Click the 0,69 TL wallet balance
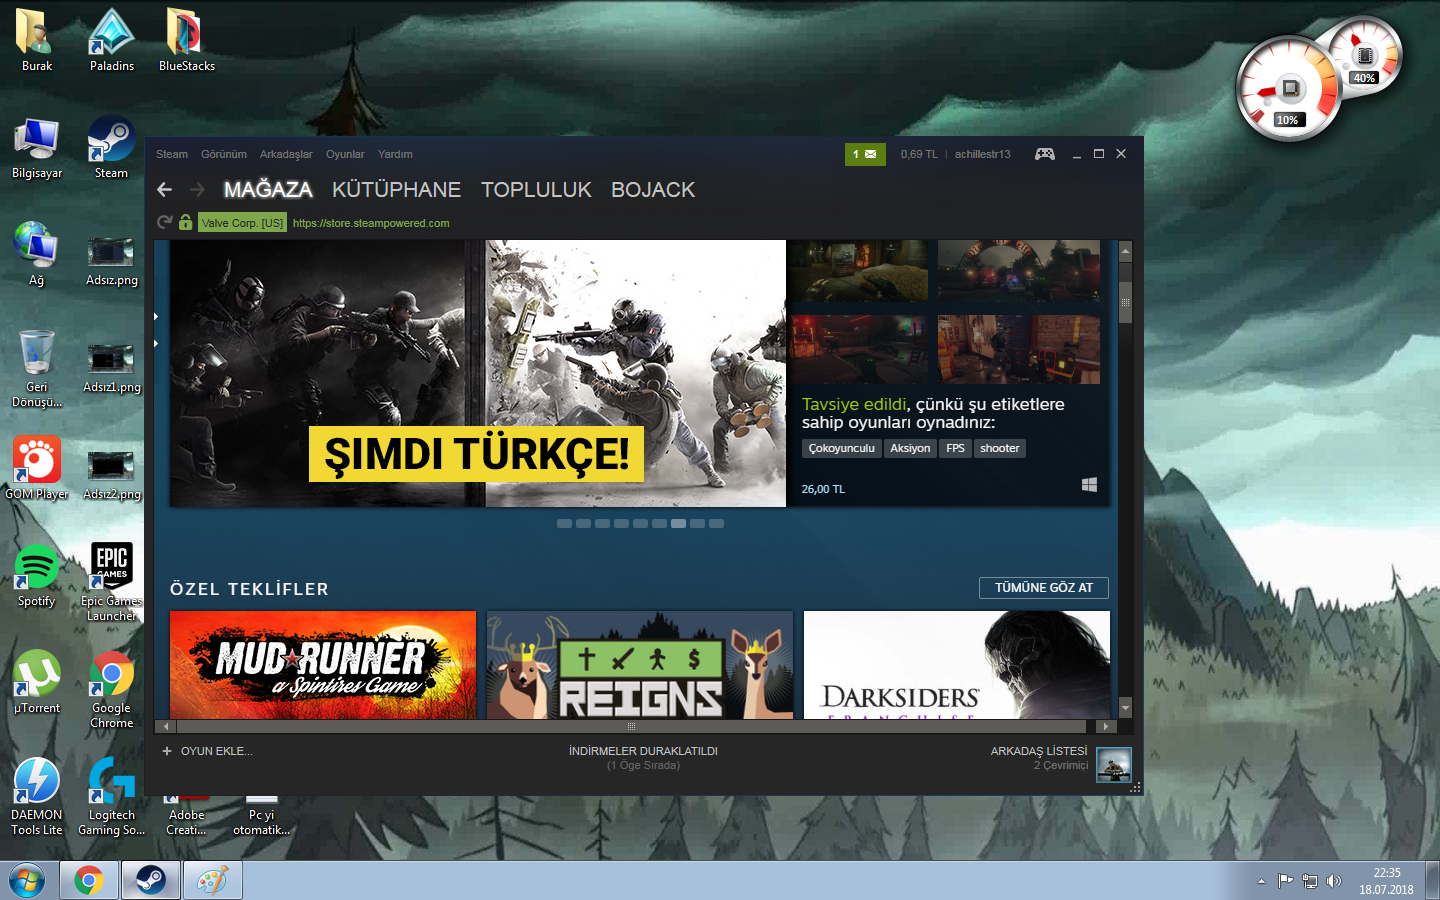 (919, 154)
